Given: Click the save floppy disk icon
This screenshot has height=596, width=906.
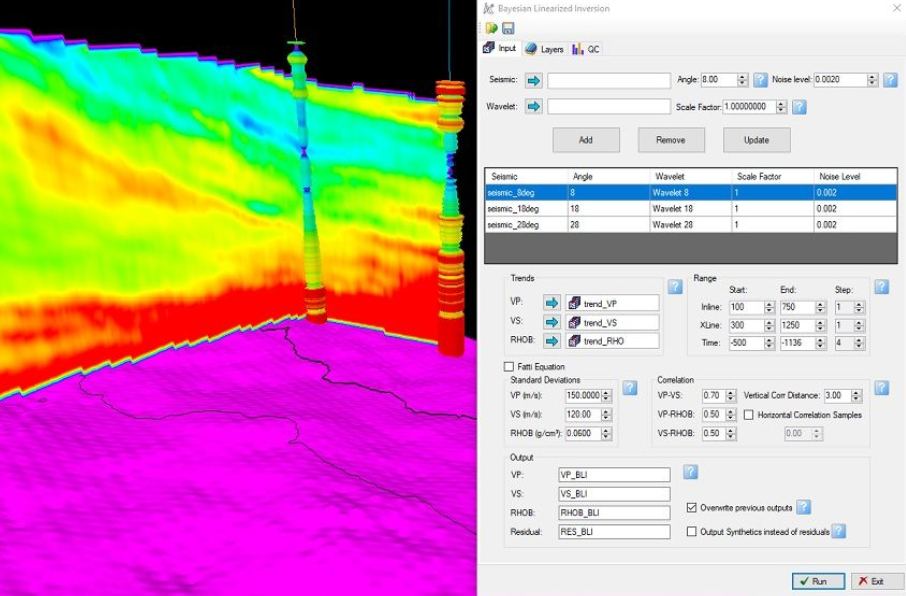Looking at the screenshot, I should [508, 28].
